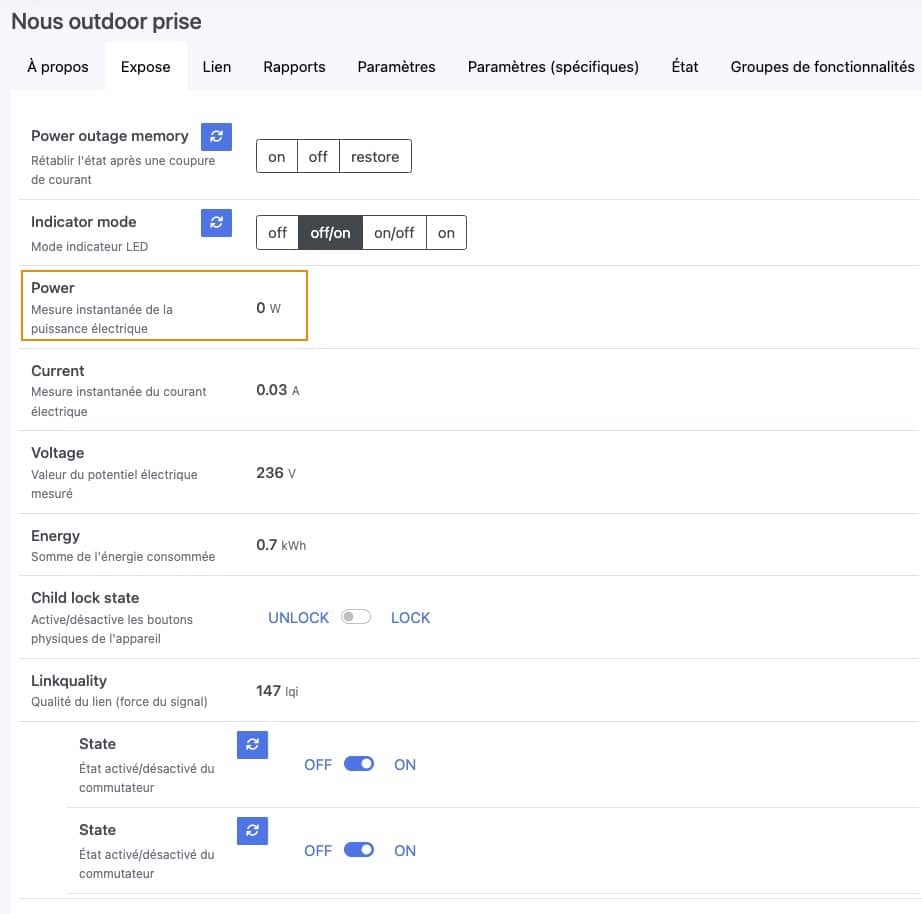
Task: Open the Paramètres (spécifiques) tab
Action: coord(553,66)
